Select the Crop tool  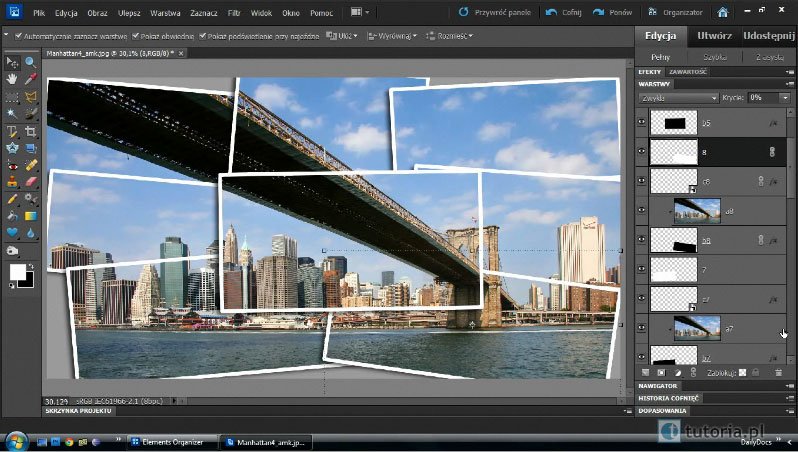[x=31, y=131]
